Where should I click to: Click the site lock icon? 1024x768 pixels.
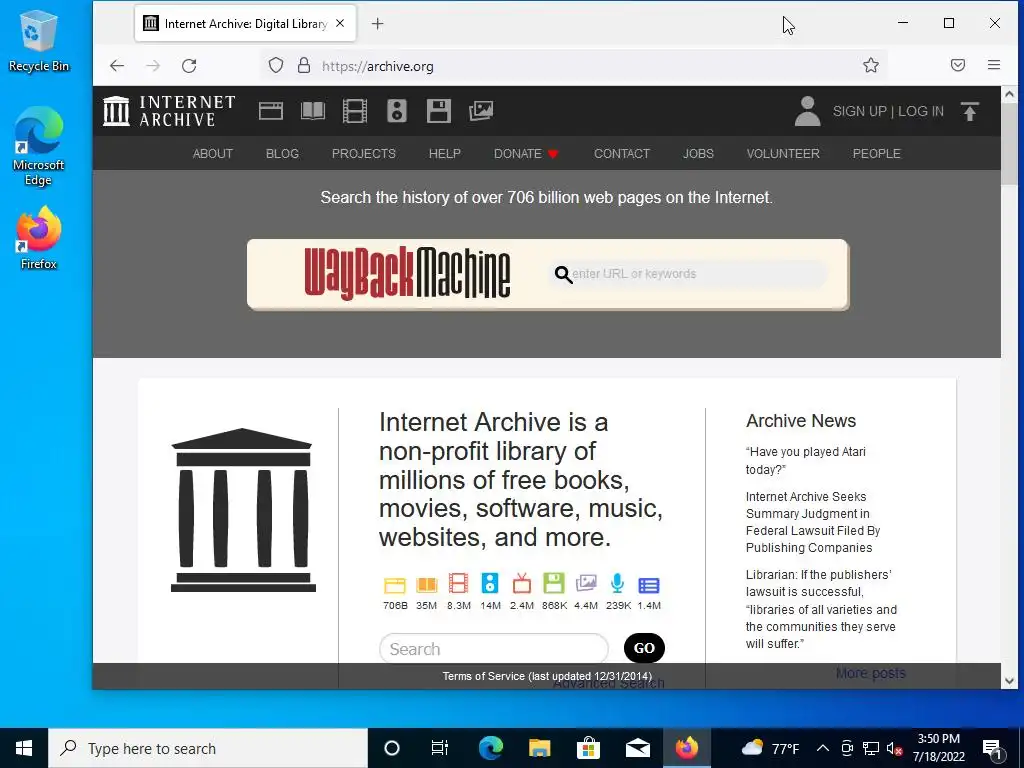[x=304, y=65]
